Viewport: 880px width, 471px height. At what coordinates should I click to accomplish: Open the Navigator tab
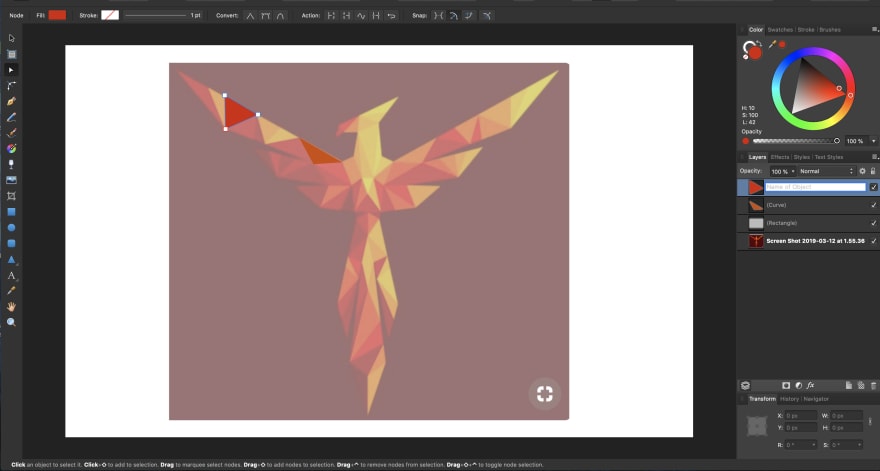point(816,399)
